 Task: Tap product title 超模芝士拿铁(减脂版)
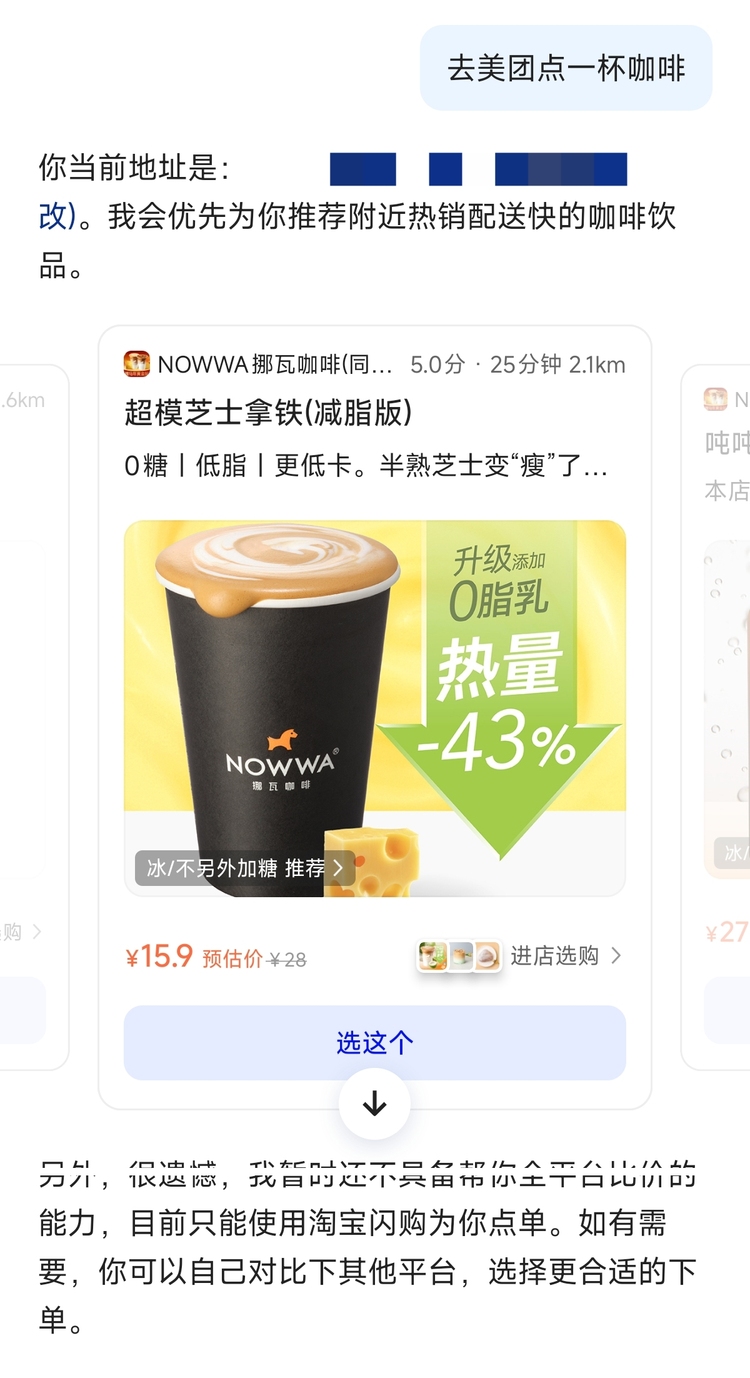[268, 412]
